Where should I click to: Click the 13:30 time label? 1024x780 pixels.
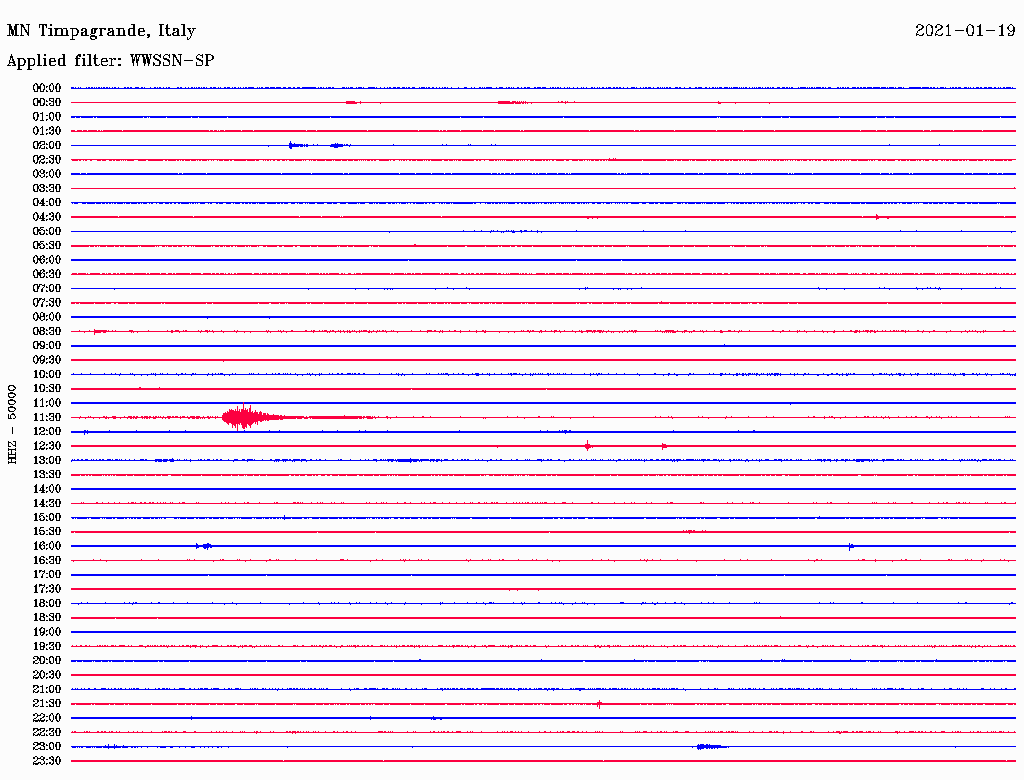click(47, 475)
